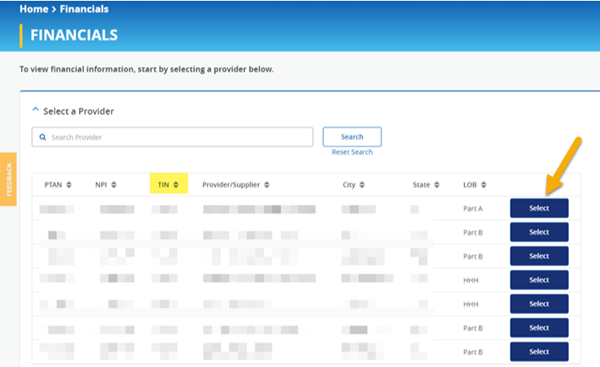Sort table by City column arrows
The width and height of the screenshot is (600, 367).
(362, 185)
